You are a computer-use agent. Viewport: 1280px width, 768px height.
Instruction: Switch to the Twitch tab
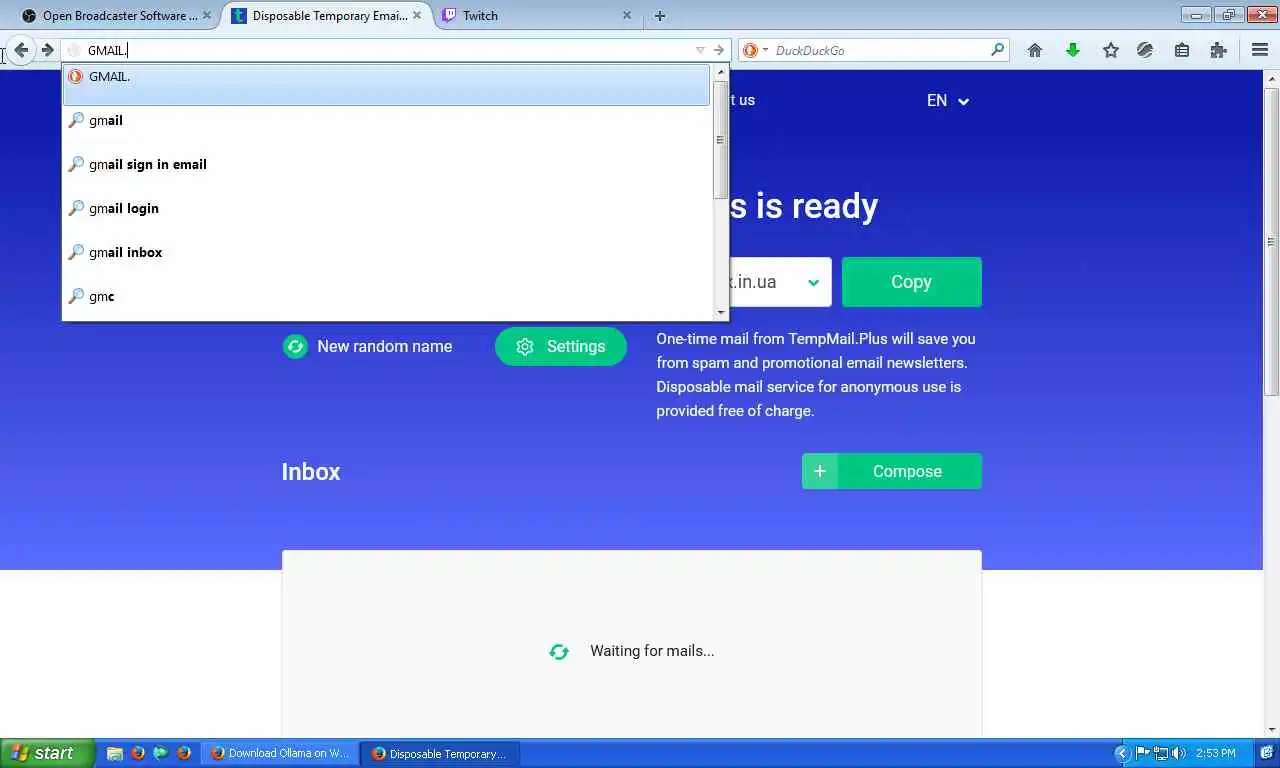(x=537, y=15)
